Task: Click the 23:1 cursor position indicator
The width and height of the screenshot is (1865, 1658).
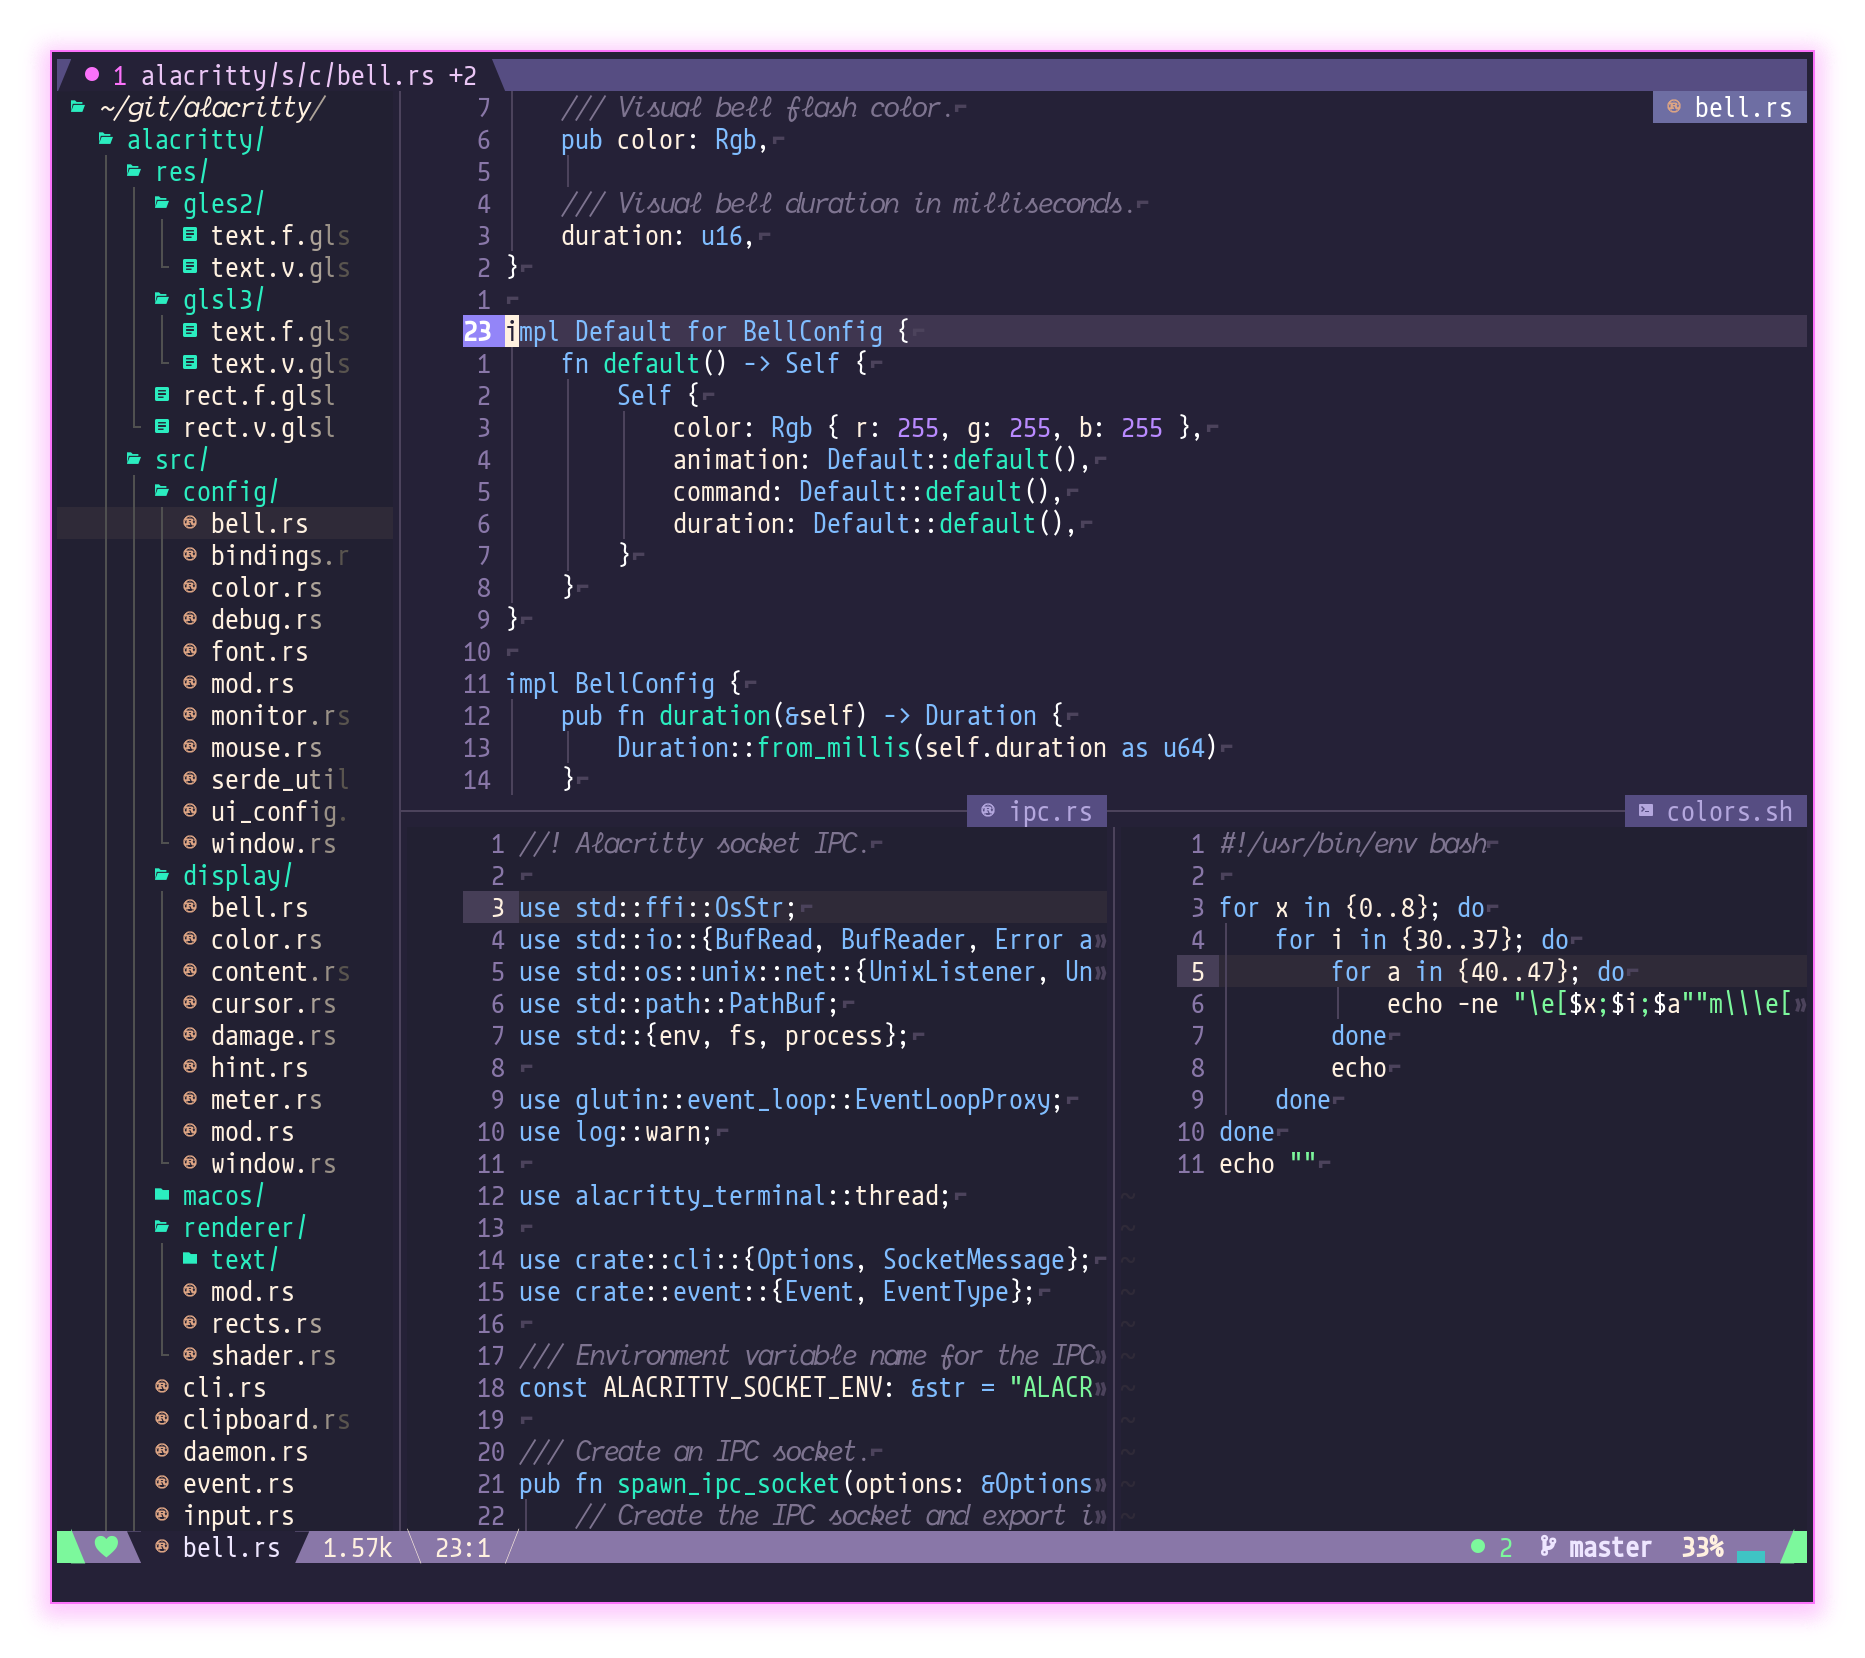Action: pos(463,1547)
